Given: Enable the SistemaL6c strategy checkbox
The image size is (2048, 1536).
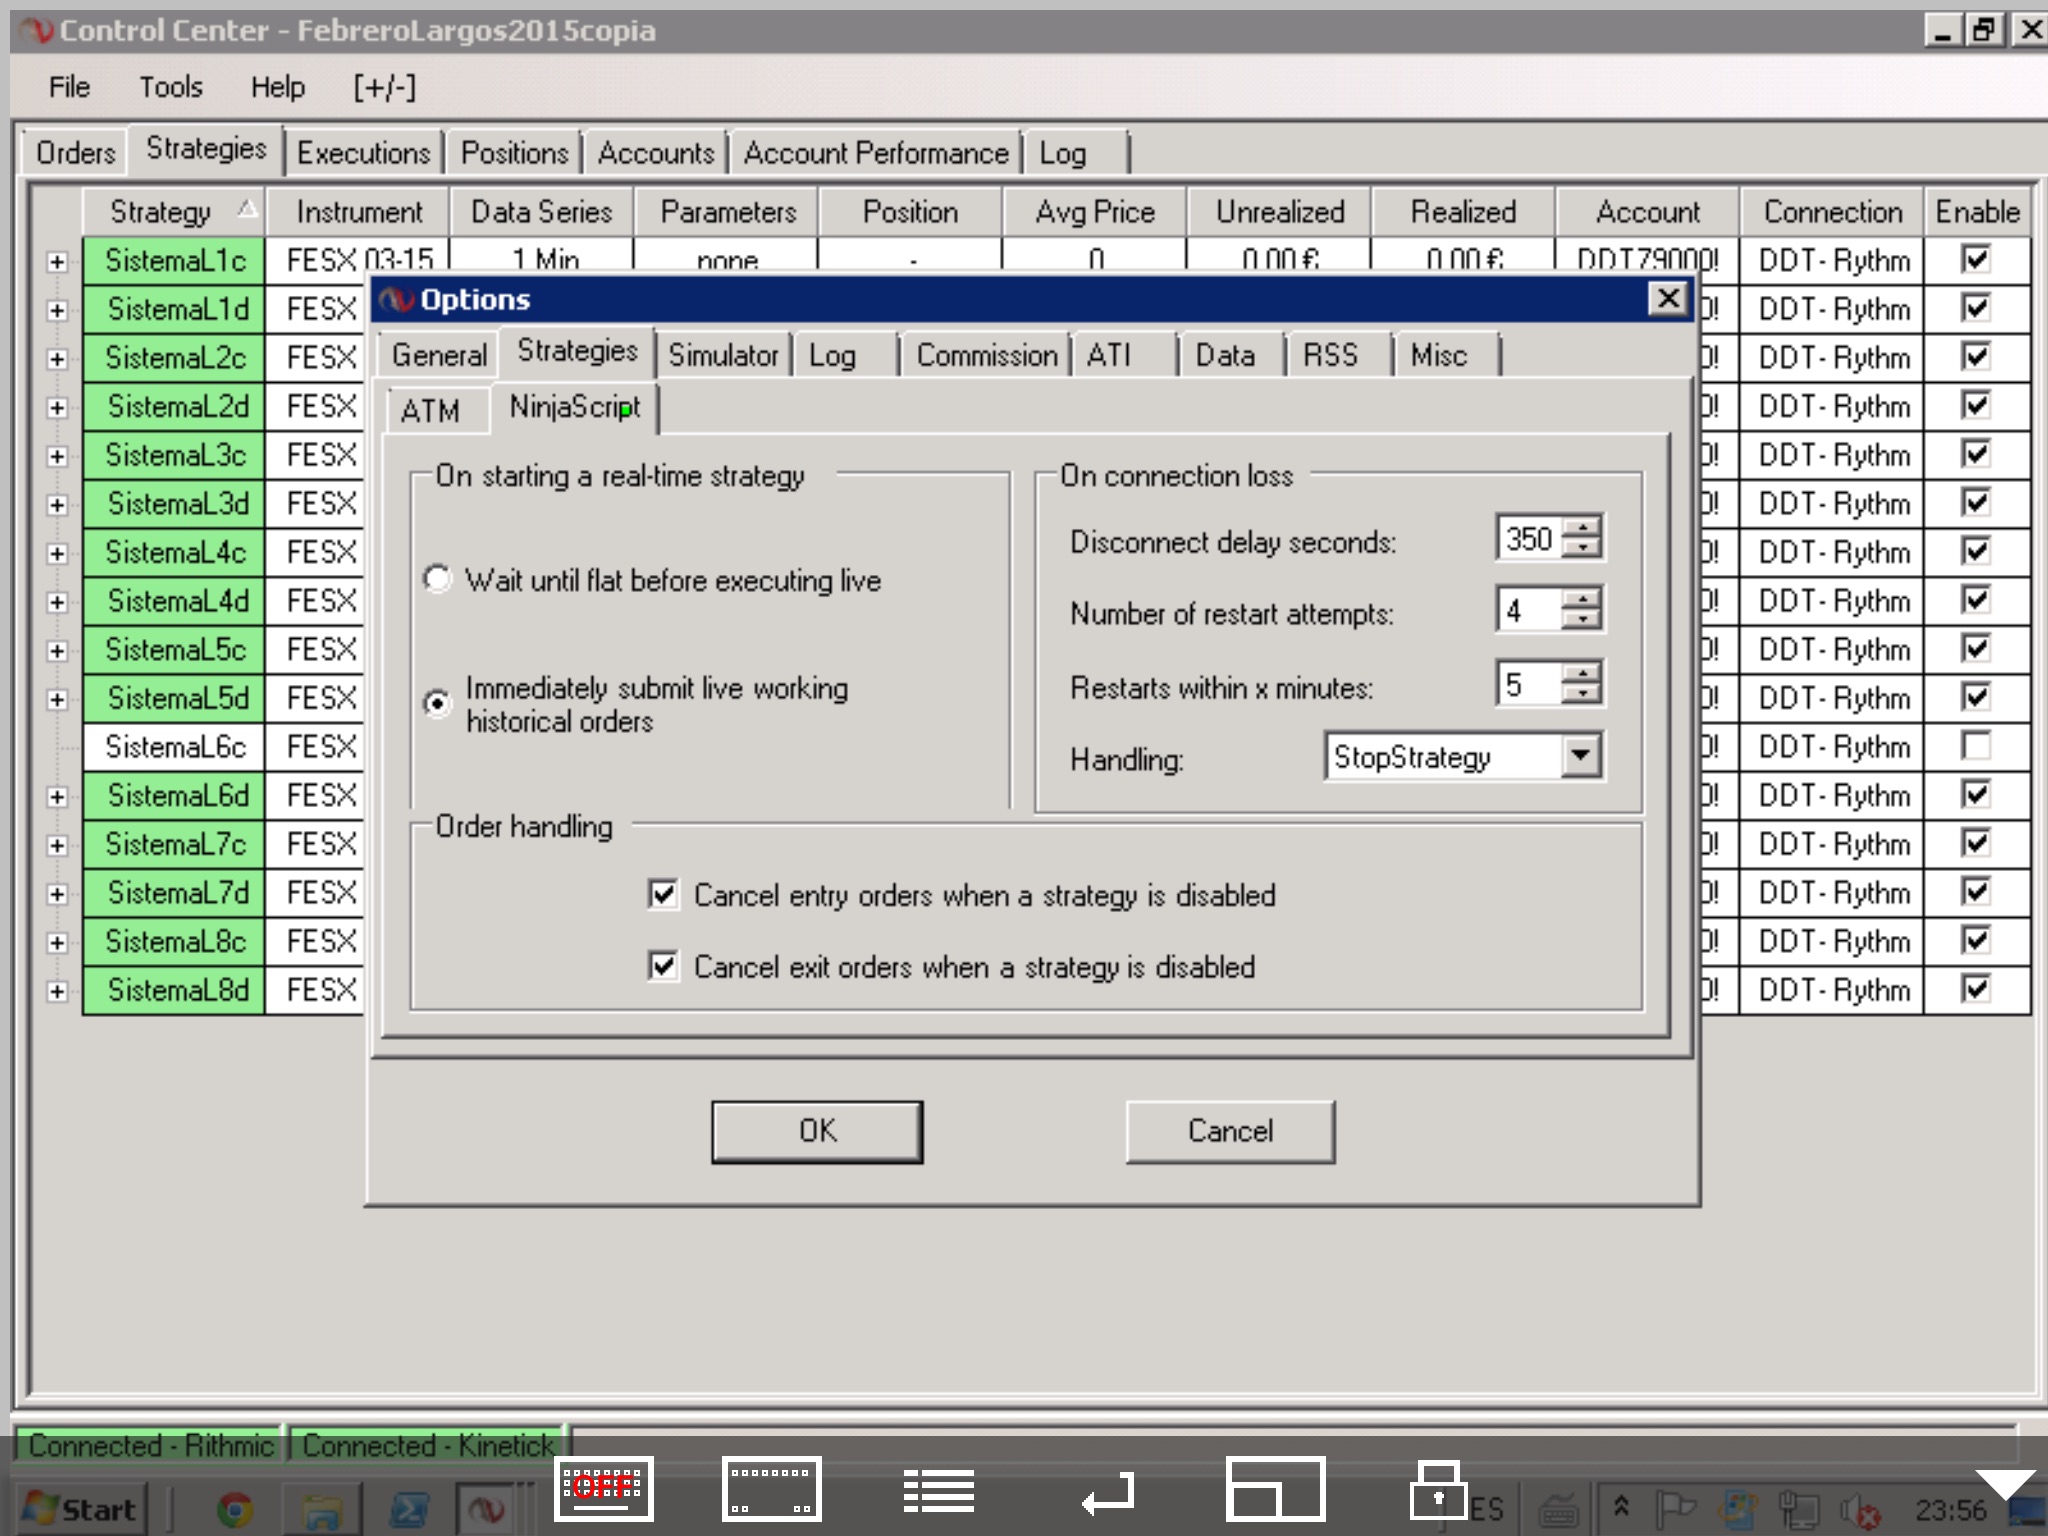Looking at the screenshot, I should click(1976, 746).
